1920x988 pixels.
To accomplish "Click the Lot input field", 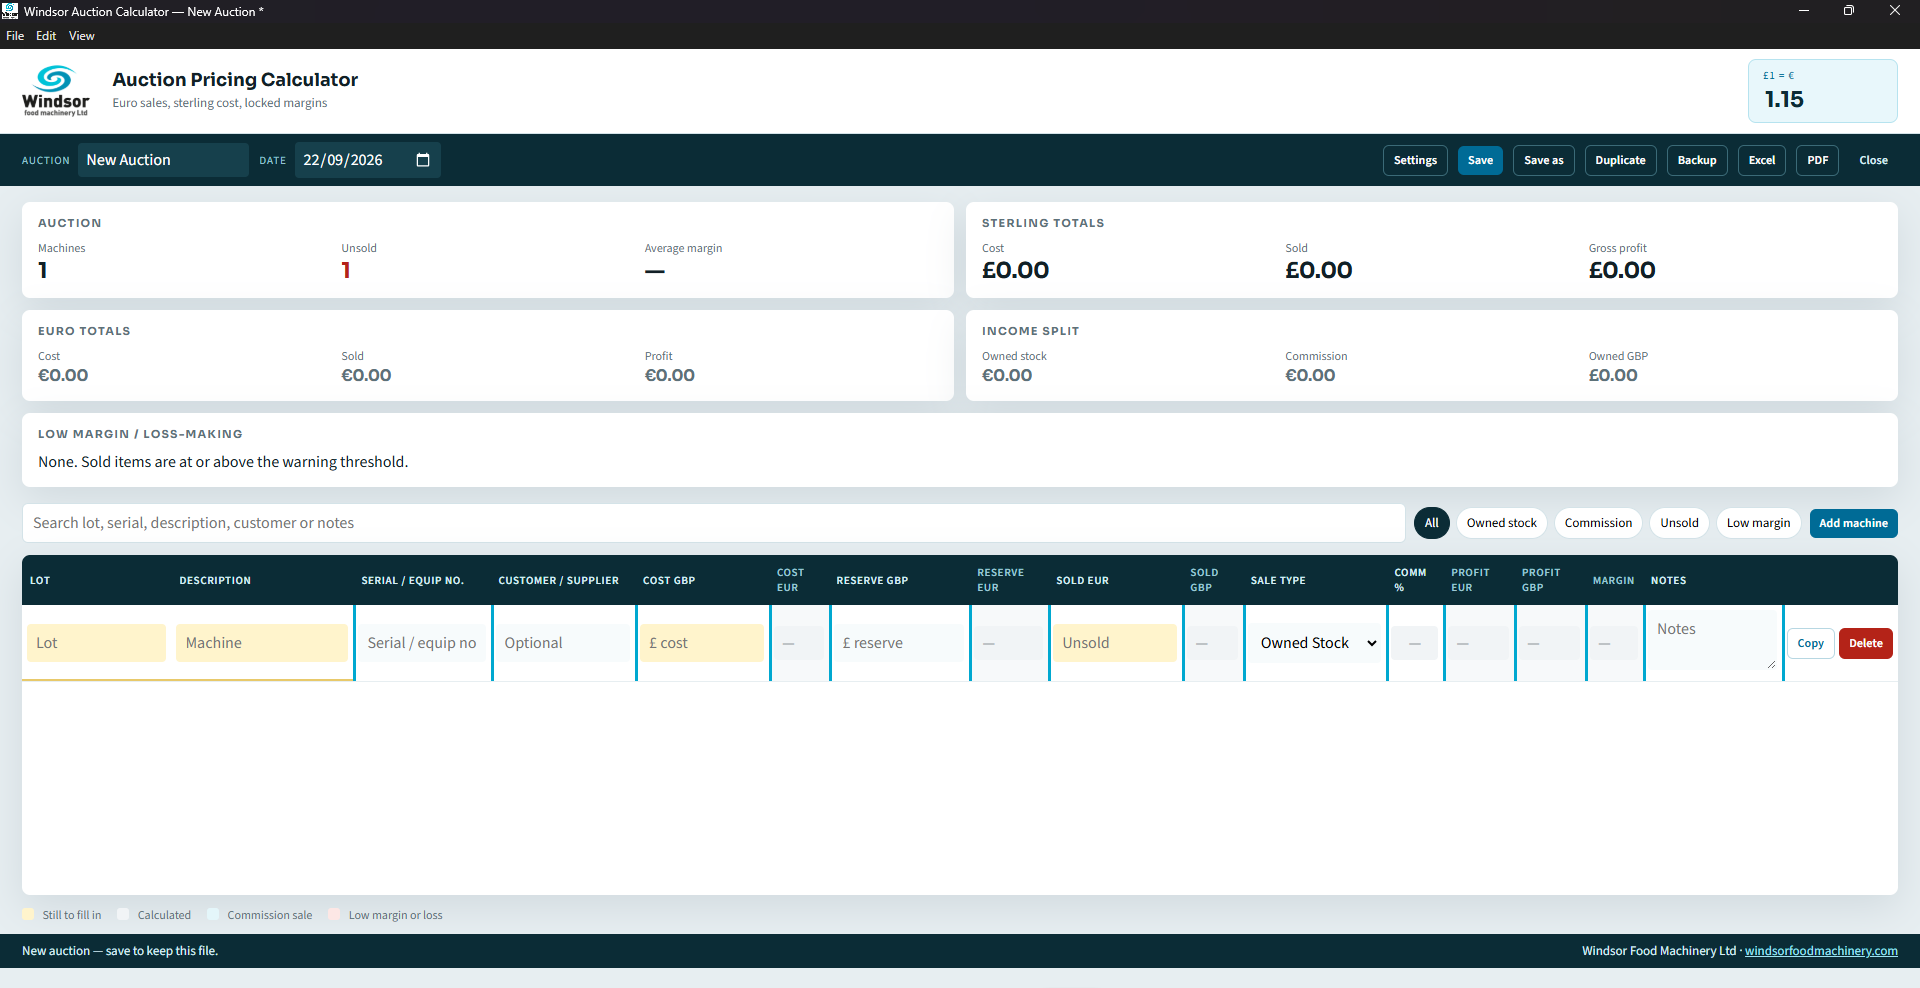I will tap(96, 643).
